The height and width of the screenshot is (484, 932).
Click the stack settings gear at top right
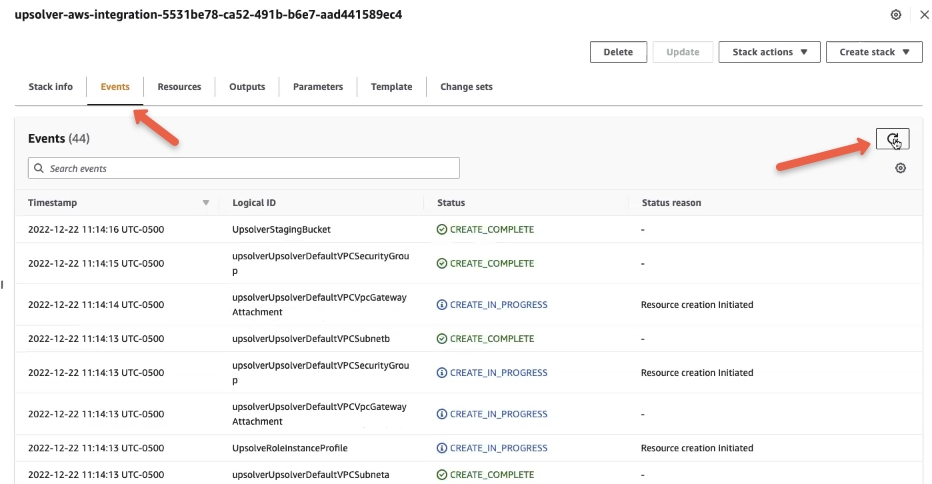click(896, 15)
